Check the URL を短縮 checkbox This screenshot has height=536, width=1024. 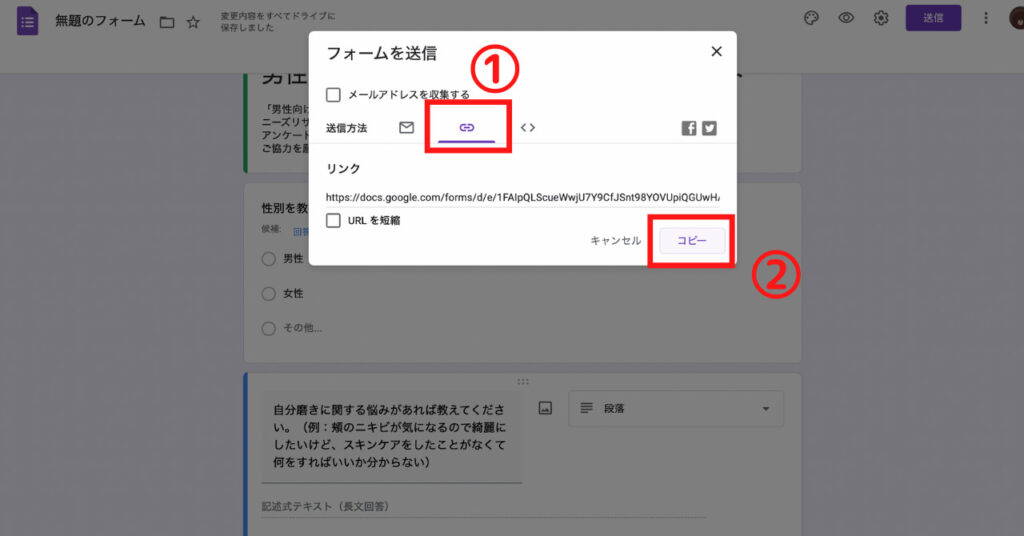click(334, 220)
